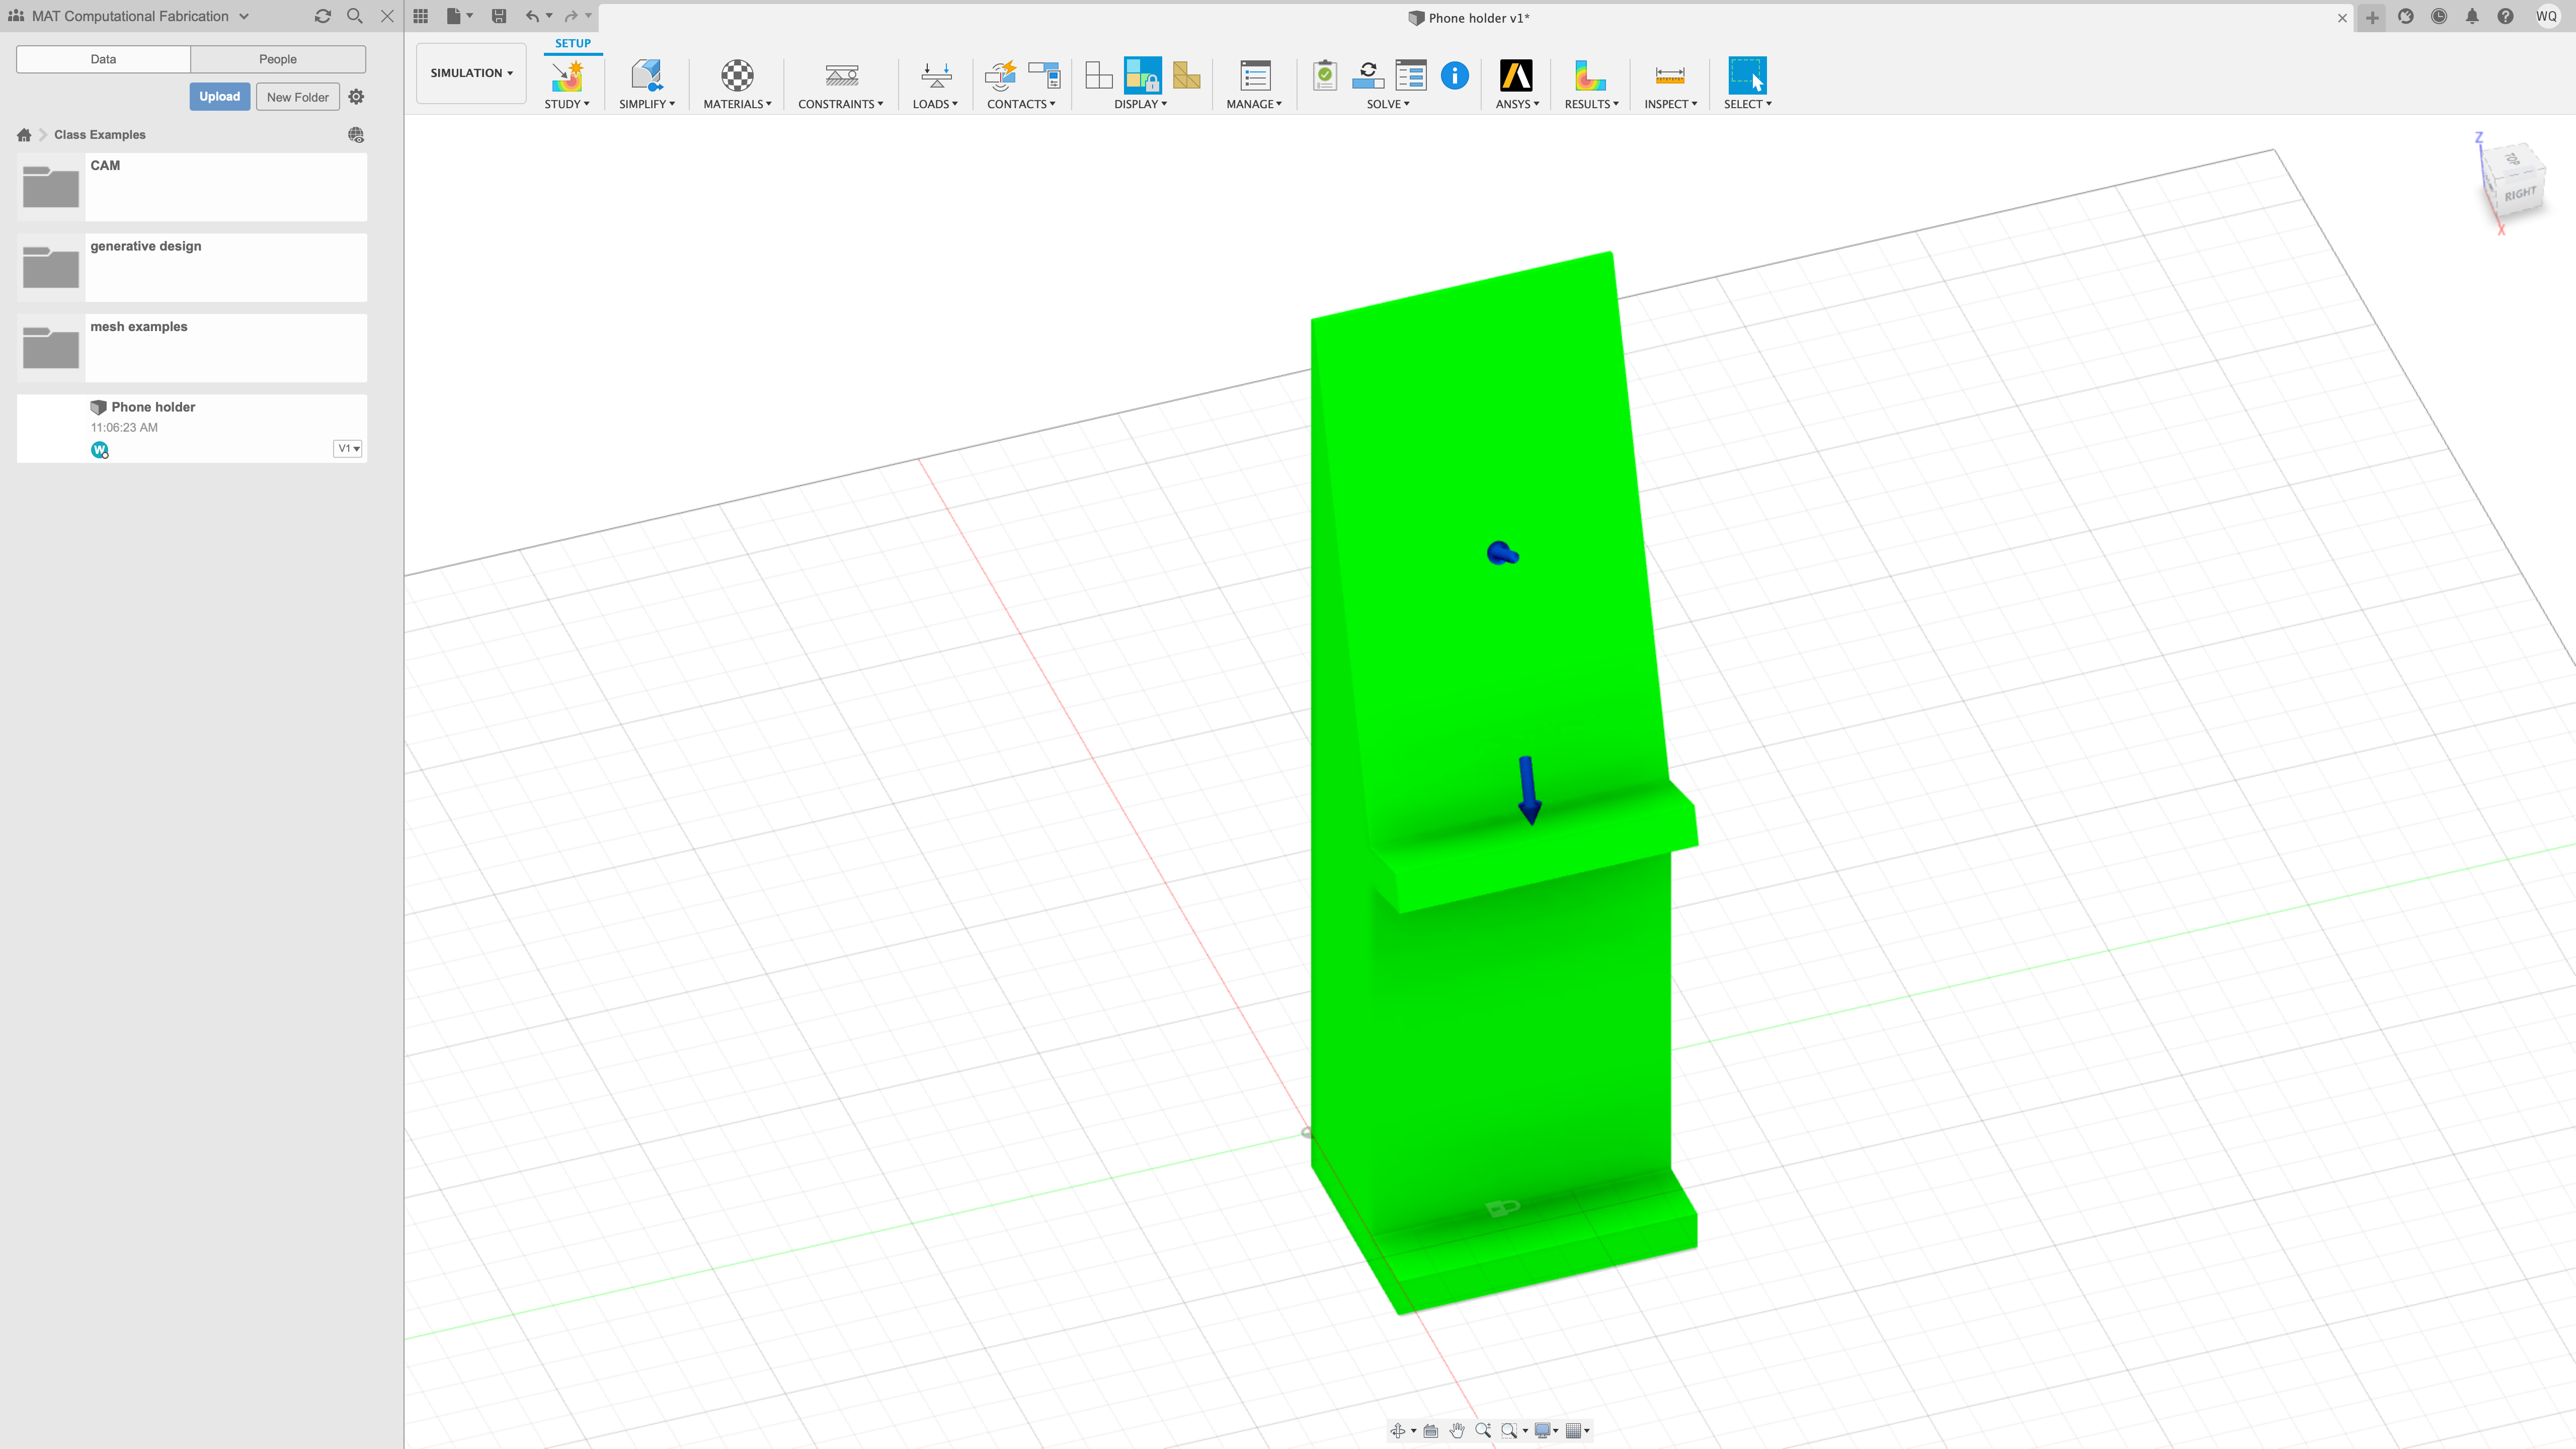Click the Results contour icon
This screenshot has width=2576, height=1449.
coord(1590,76)
